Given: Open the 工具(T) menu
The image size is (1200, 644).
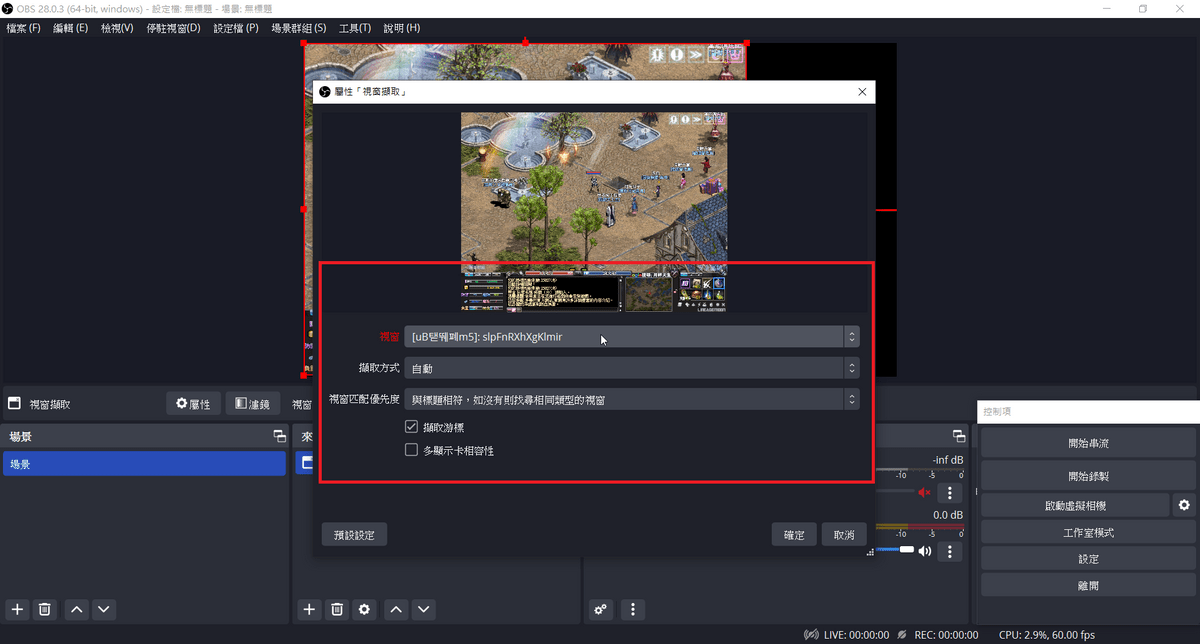Looking at the screenshot, I should 355,28.
